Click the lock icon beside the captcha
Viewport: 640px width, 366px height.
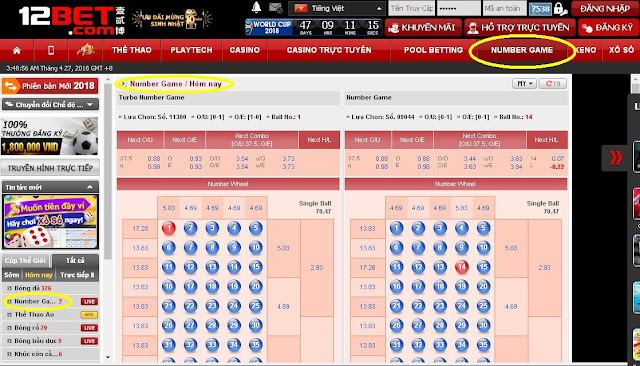click(x=560, y=8)
